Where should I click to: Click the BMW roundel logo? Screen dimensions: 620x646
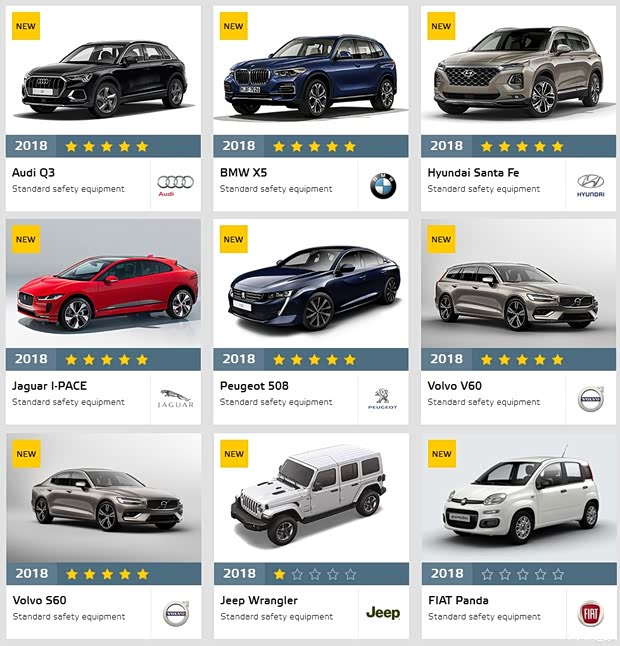383,186
